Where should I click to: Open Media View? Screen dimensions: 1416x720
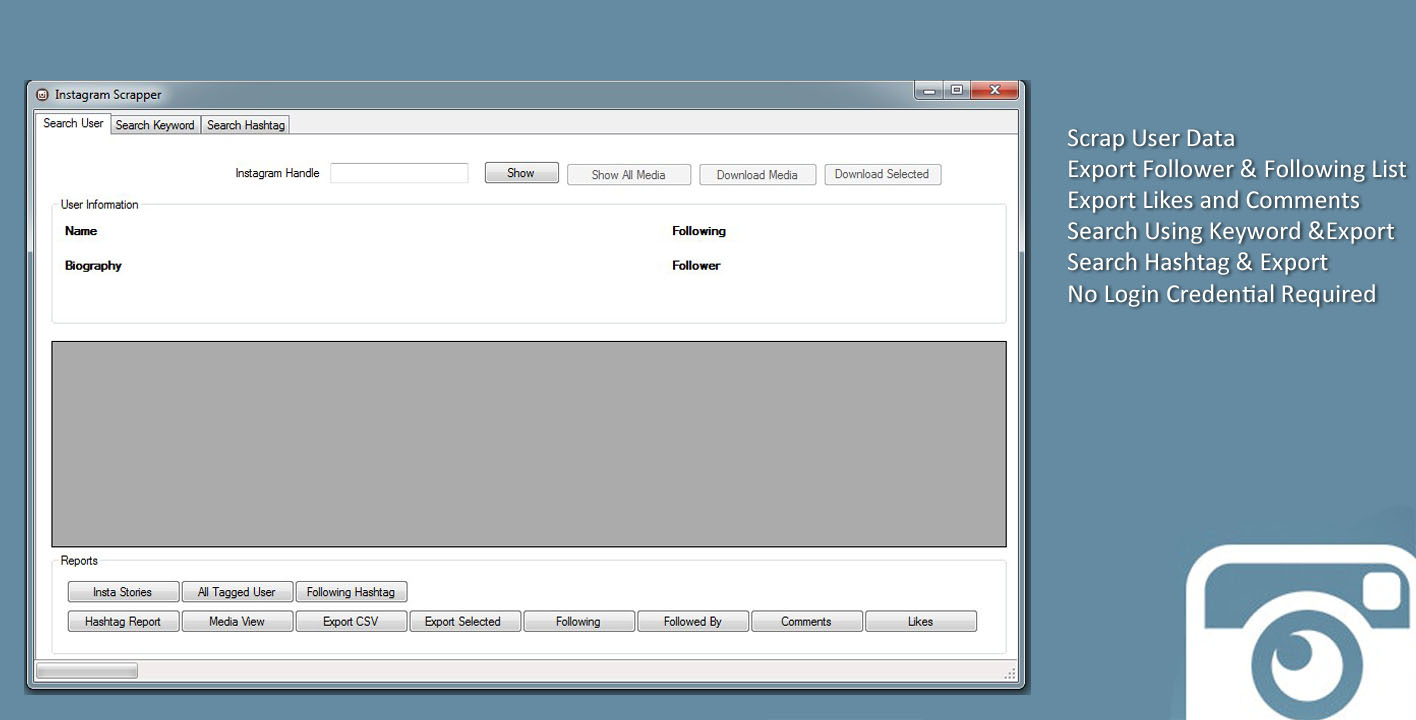[x=237, y=621]
